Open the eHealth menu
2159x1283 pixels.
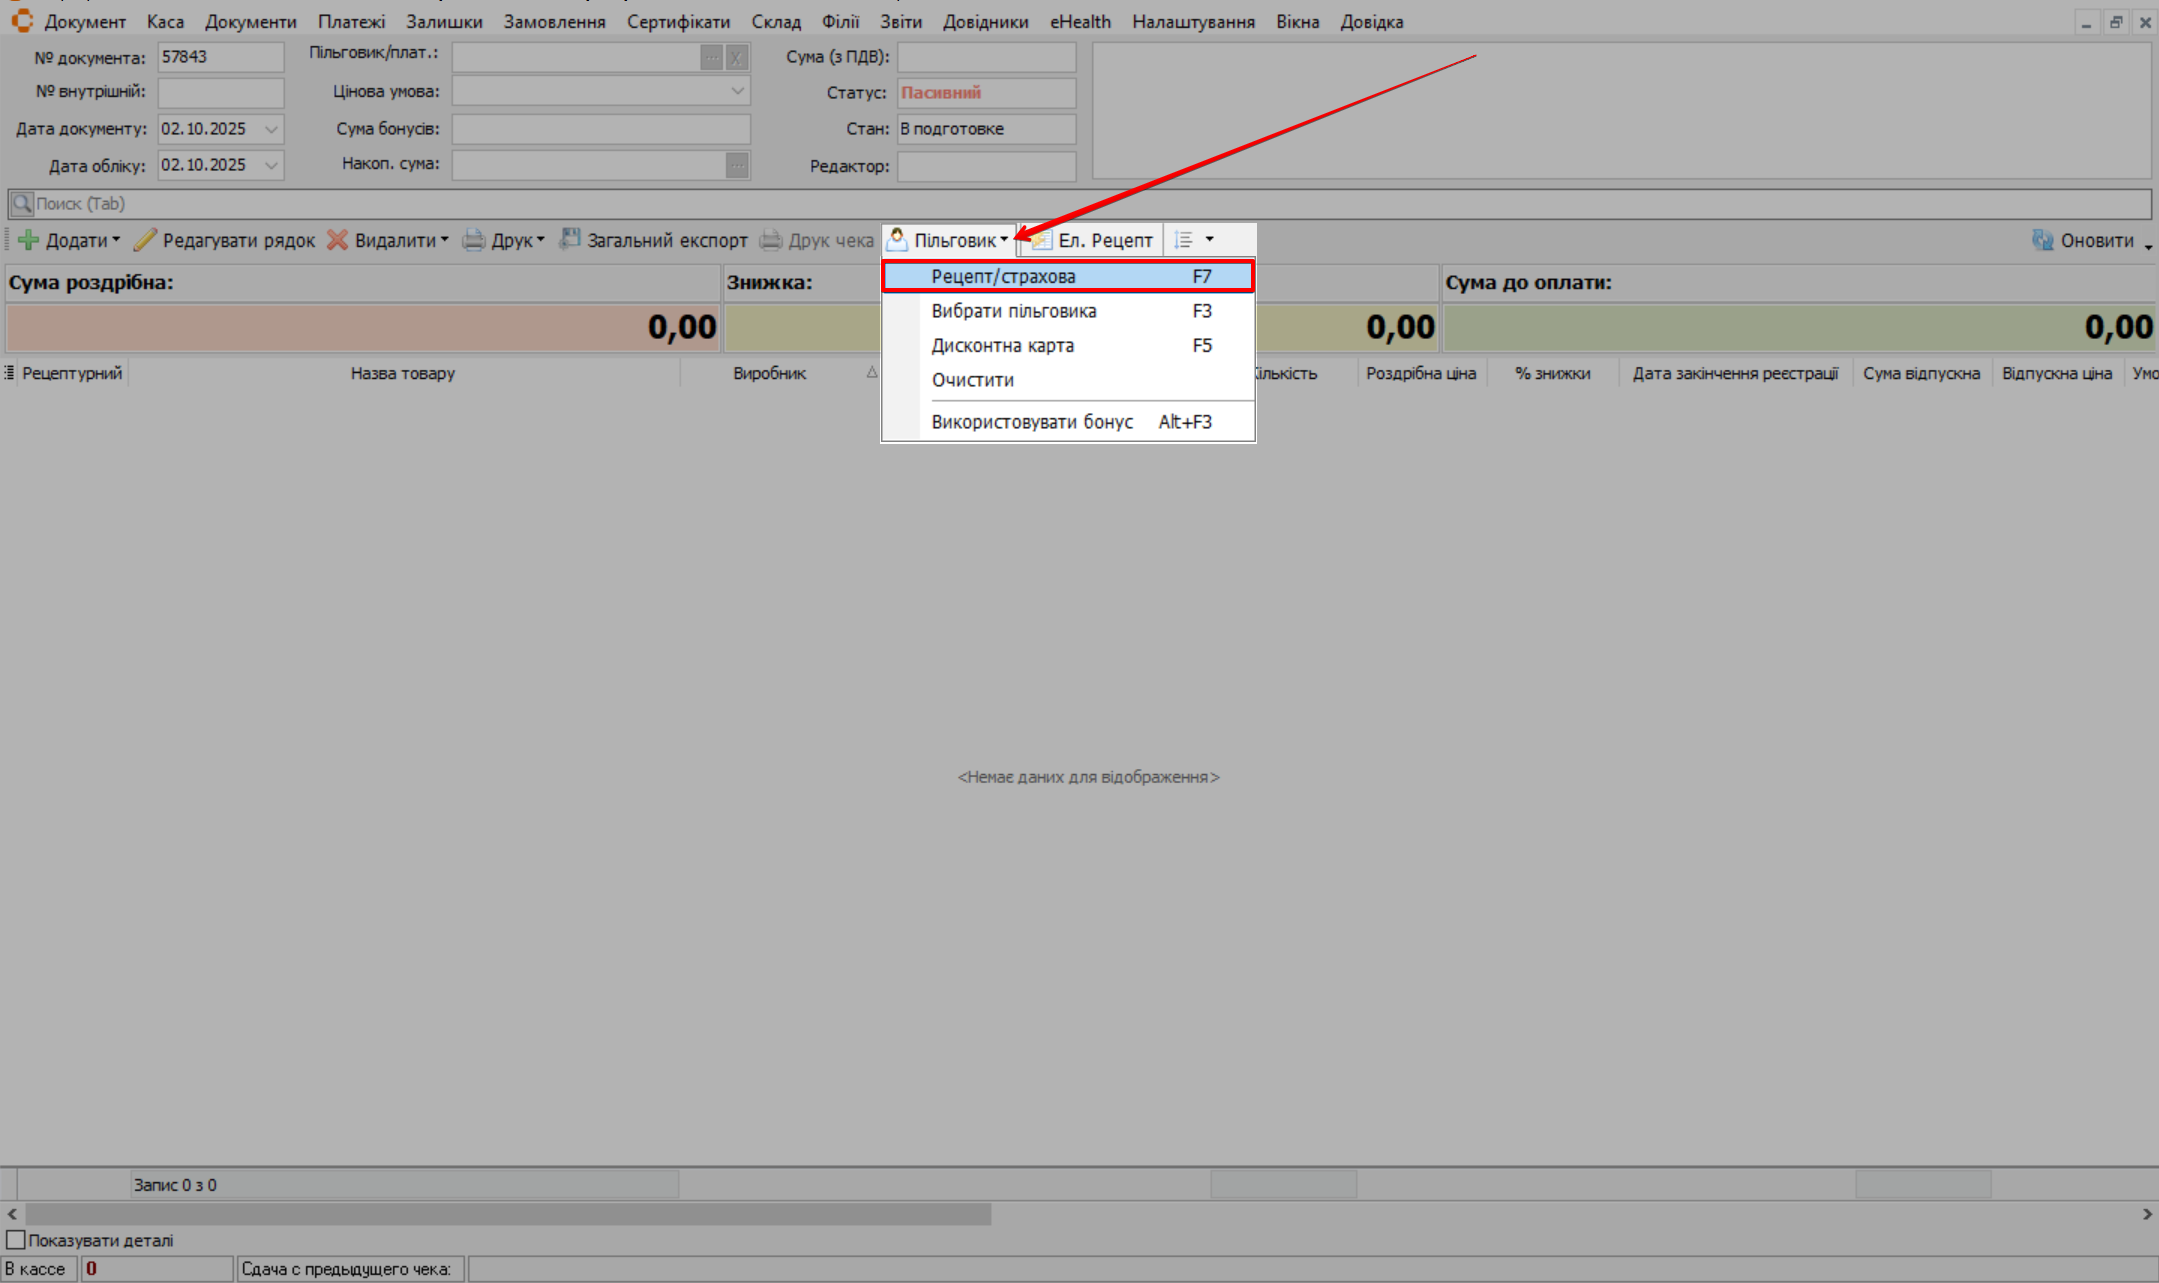click(x=1080, y=21)
